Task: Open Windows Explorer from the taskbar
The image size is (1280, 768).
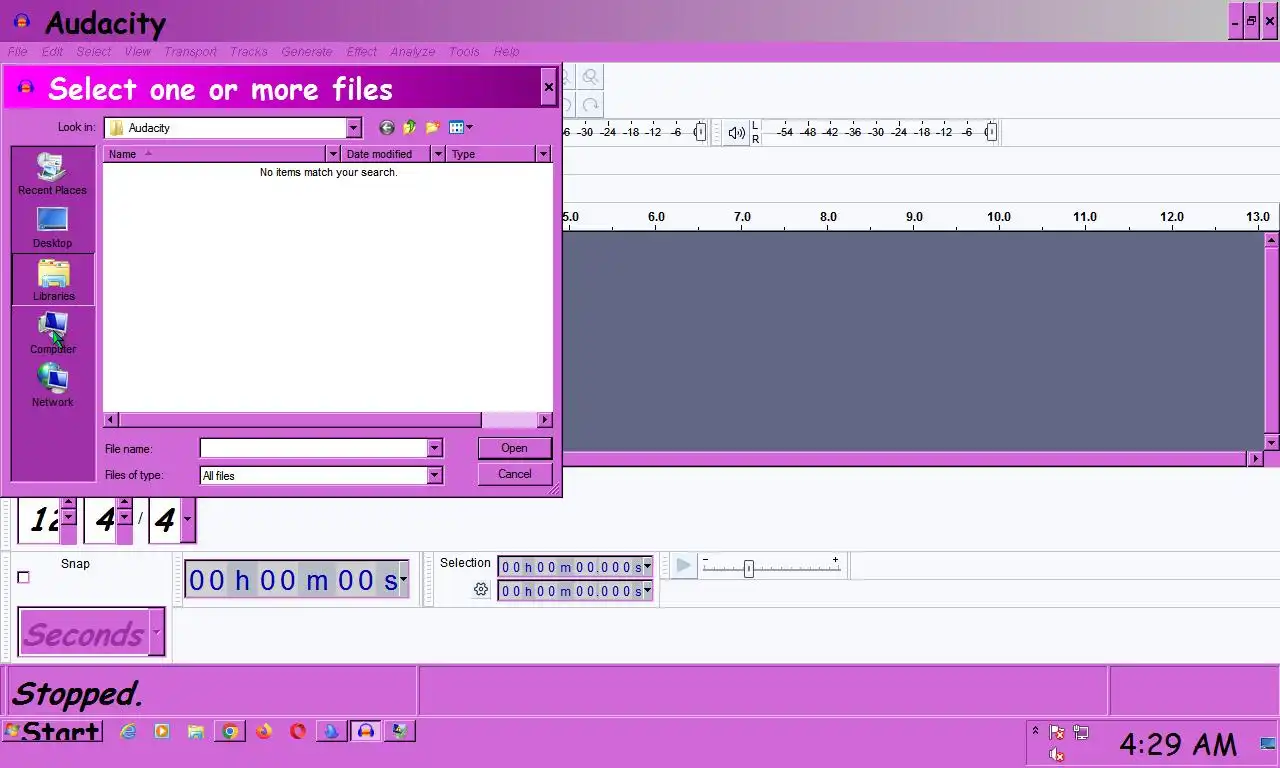Action: point(196,731)
